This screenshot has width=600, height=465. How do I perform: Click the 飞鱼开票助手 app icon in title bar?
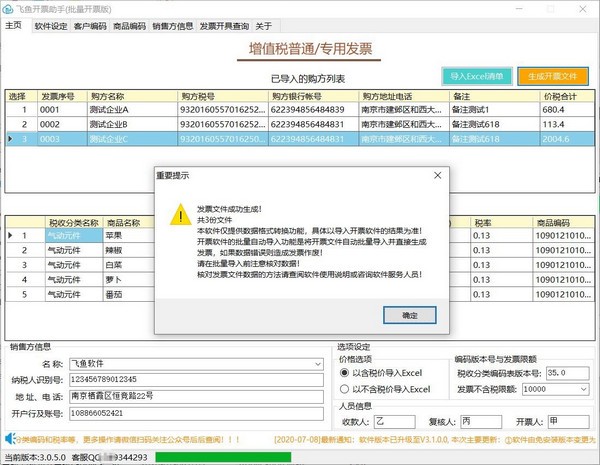(8, 7)
